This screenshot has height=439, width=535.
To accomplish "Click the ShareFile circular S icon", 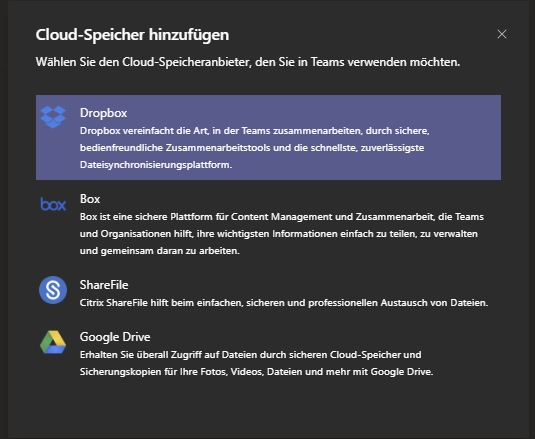I will [x=53, y=290].
